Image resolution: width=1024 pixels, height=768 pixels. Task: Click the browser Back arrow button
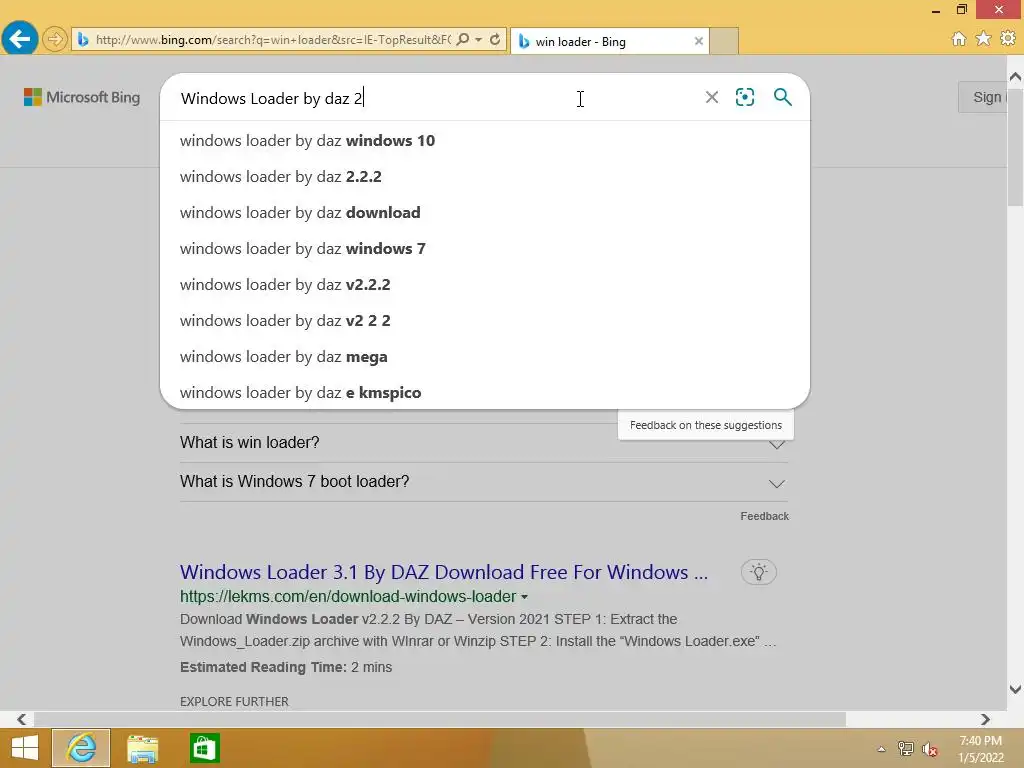click(20, 39)
